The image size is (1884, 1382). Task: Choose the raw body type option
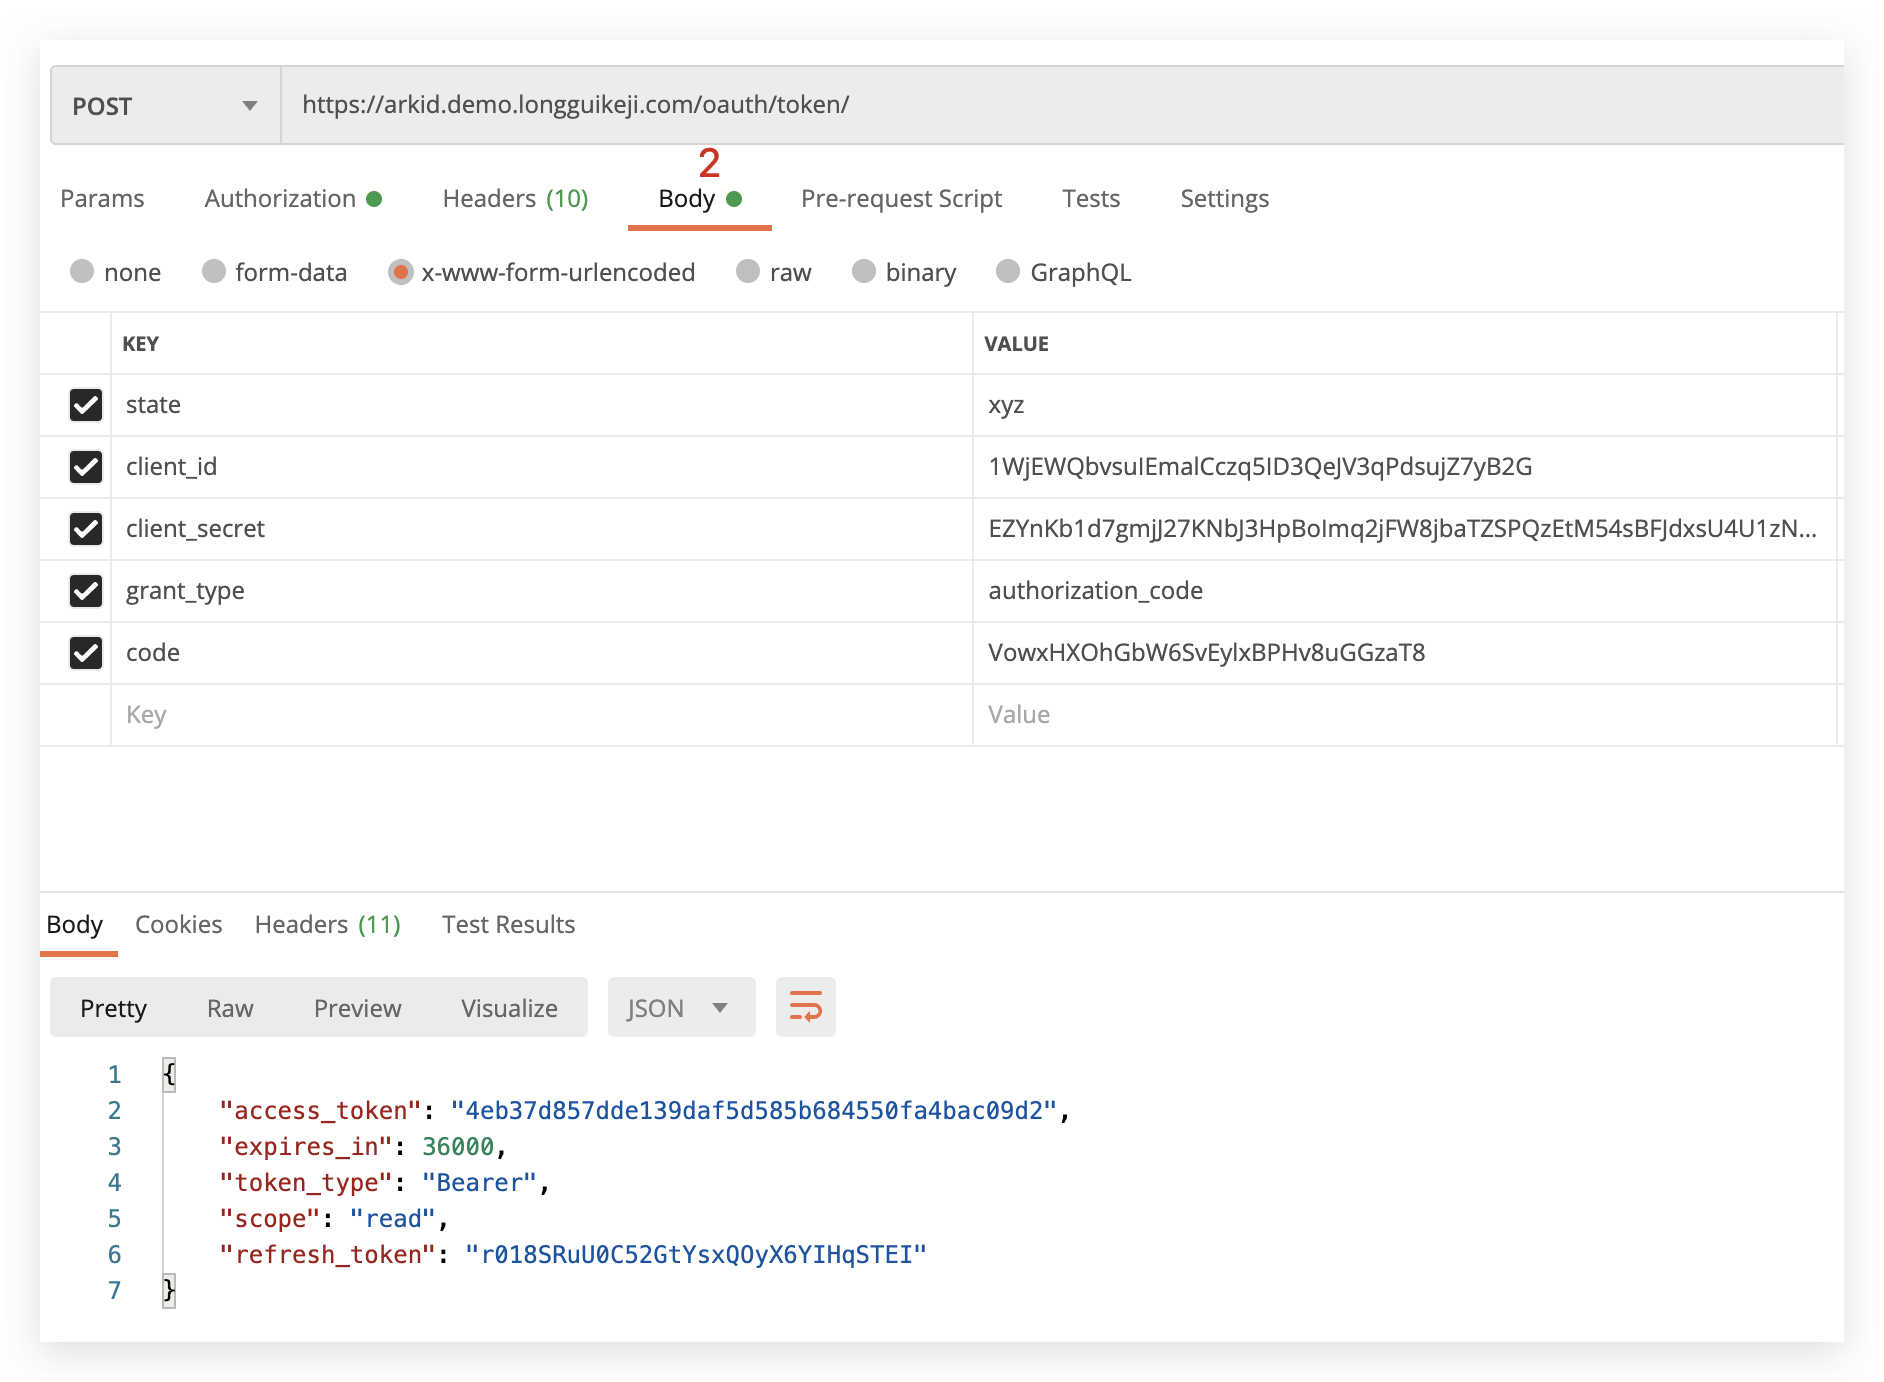pyautogui.click(x=748, y=272)
